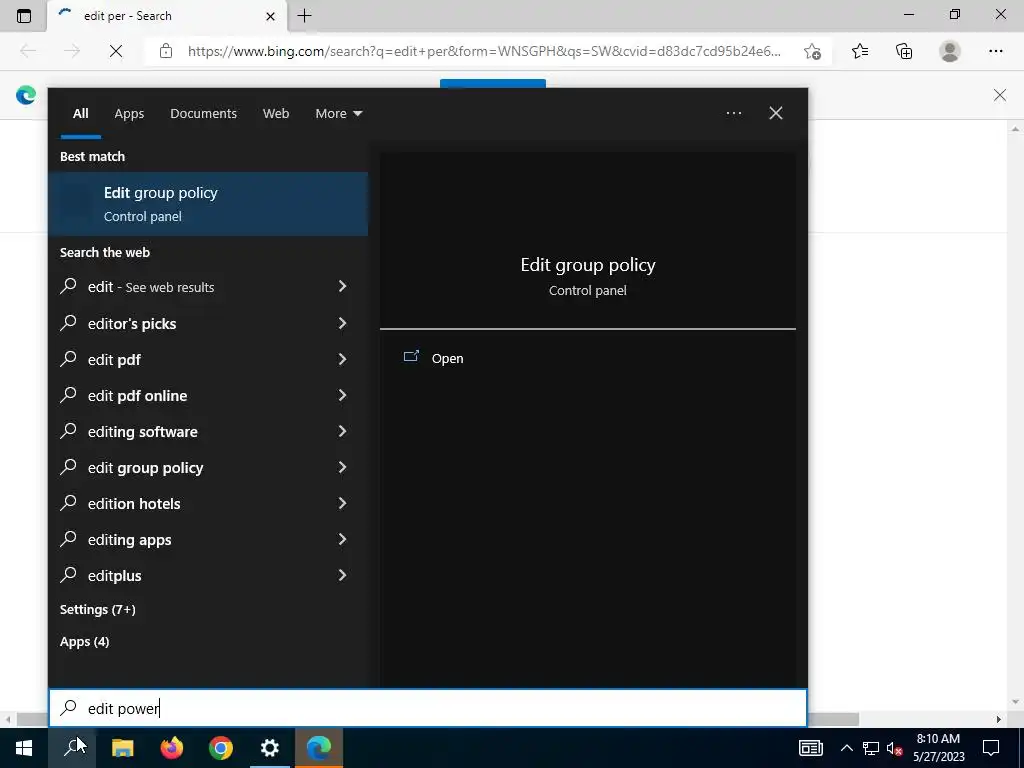Switch to the Web search tab
The width and height of the screenshot is (1024, 768).
[276, 113]
